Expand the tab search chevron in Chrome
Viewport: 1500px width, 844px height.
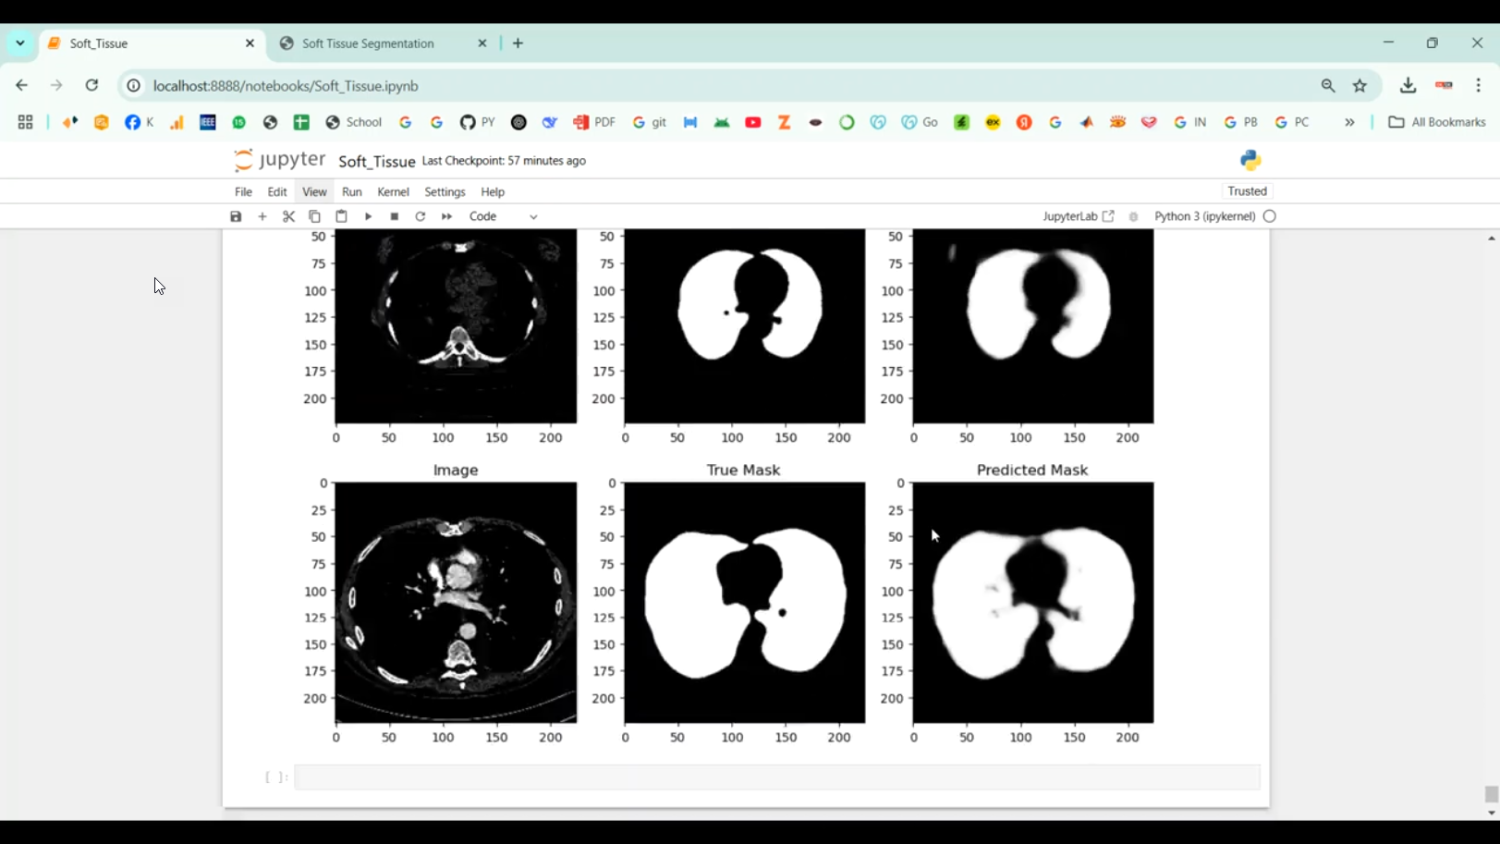pyautogui.click(x=20, y=43)
